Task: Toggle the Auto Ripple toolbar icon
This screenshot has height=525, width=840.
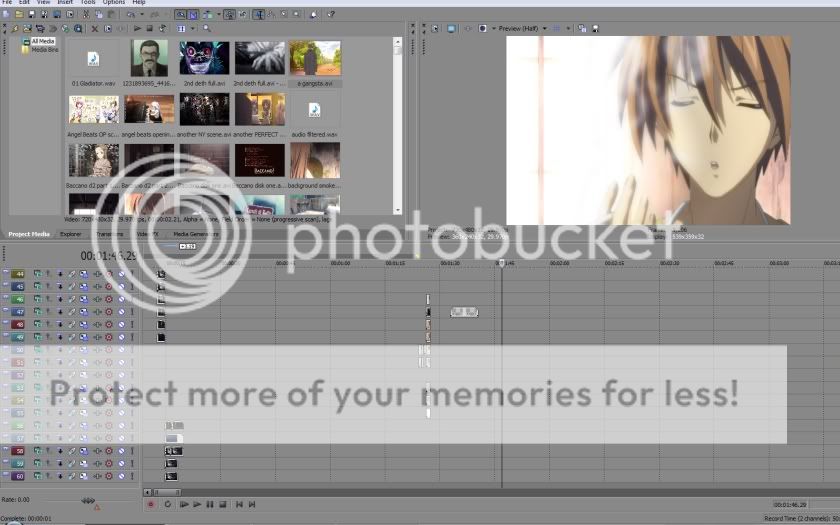Action: (x=207, y=14)
